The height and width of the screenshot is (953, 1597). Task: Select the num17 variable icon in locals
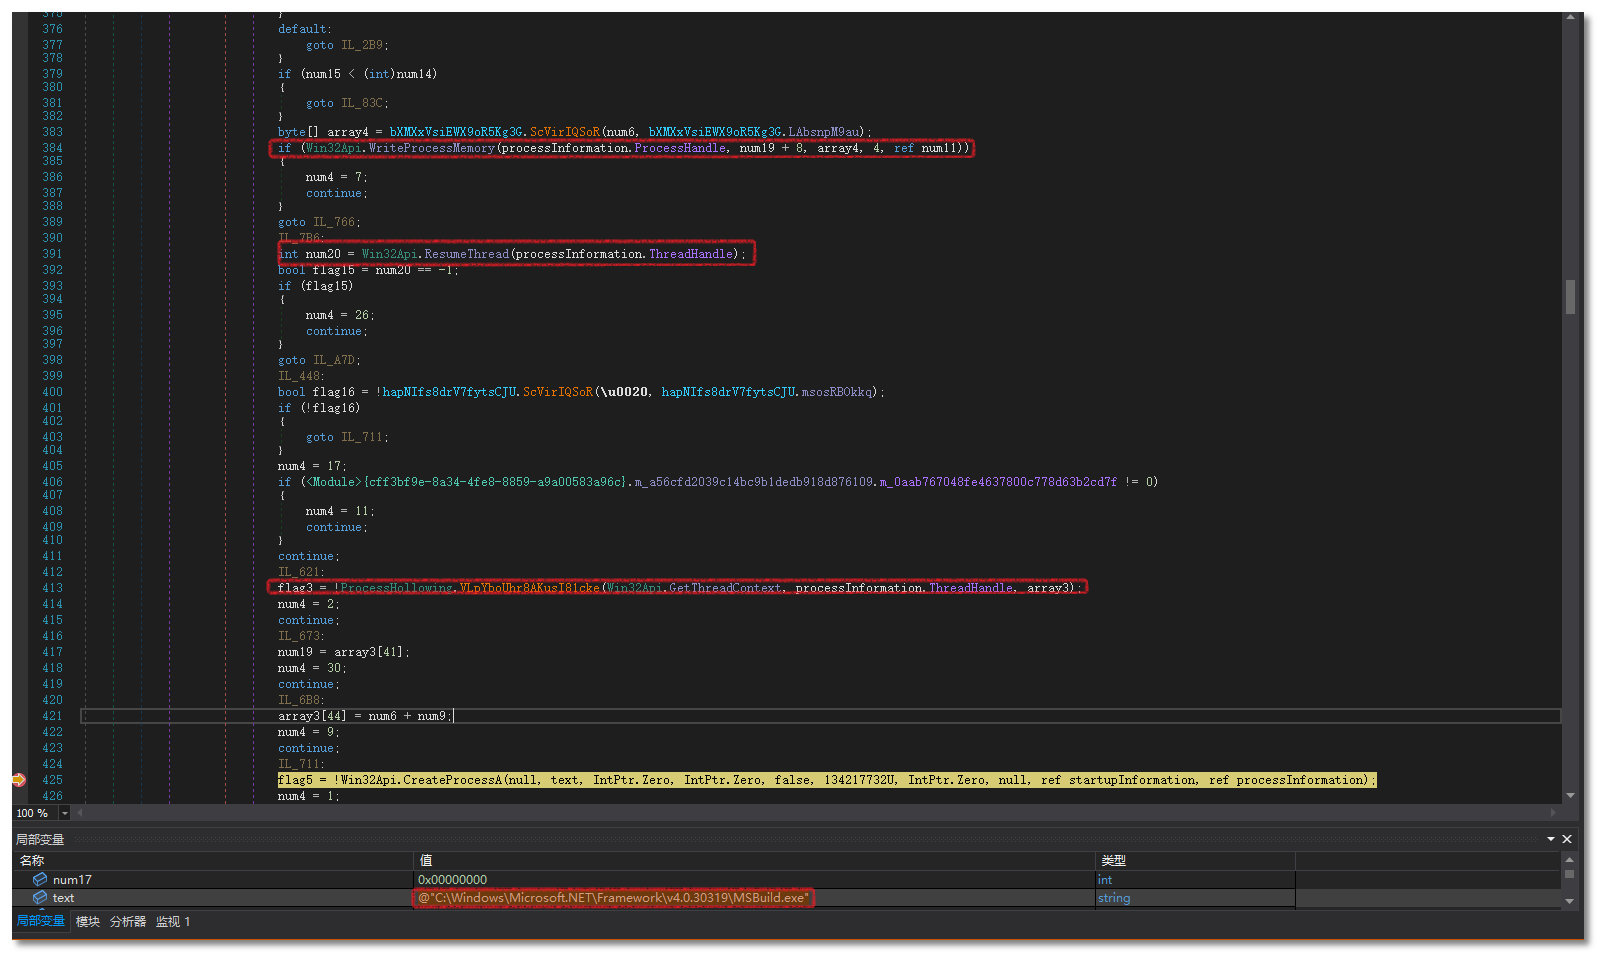point(40,879)
